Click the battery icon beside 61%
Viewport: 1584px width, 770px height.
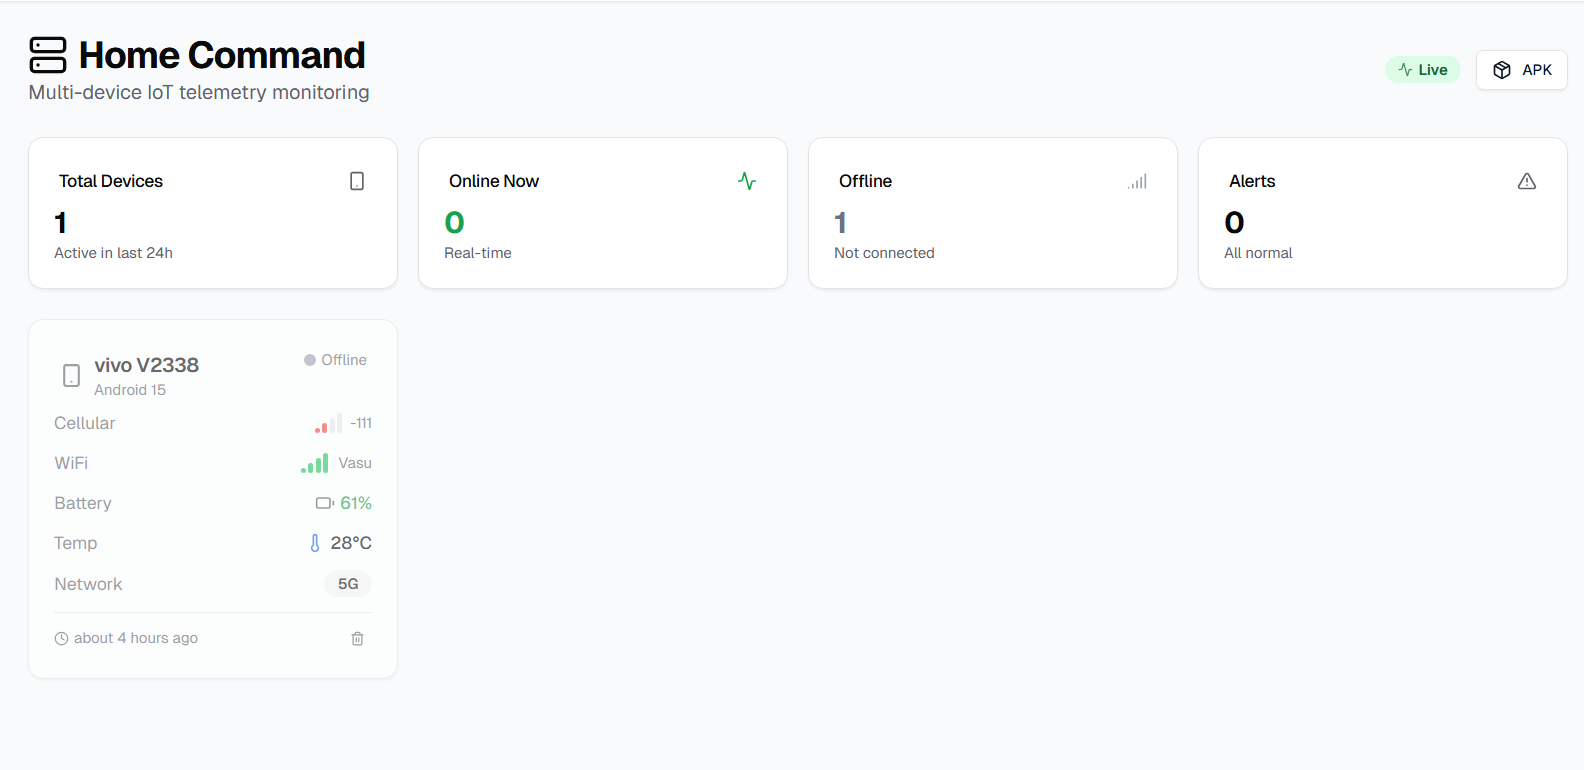324,503
